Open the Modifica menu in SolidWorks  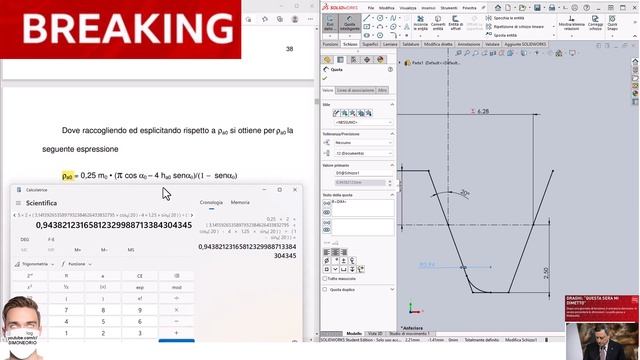pyautogui.click(x=387, y=8)
